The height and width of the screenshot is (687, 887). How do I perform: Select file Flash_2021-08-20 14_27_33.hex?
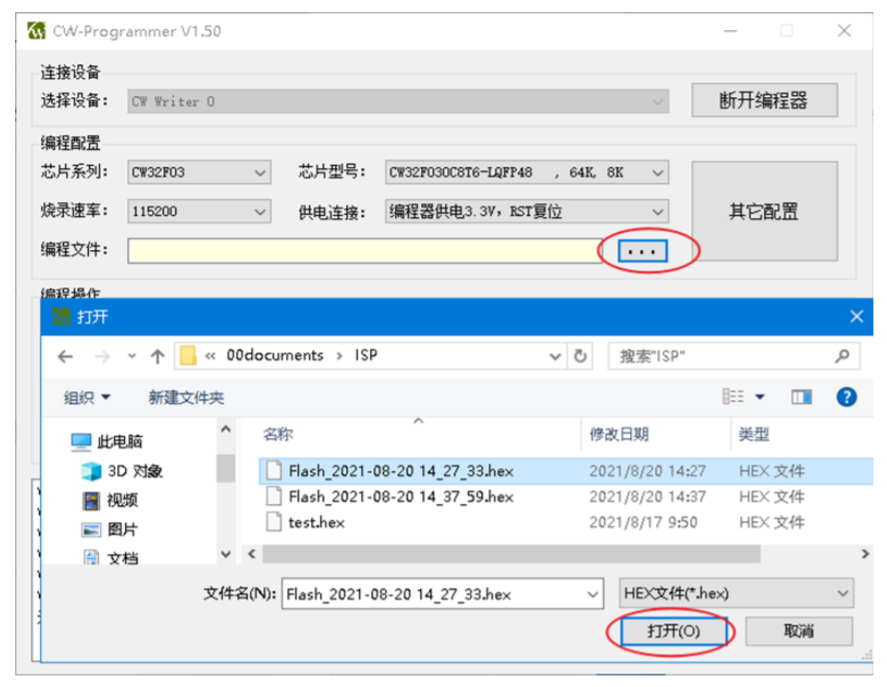click(566, 471)
